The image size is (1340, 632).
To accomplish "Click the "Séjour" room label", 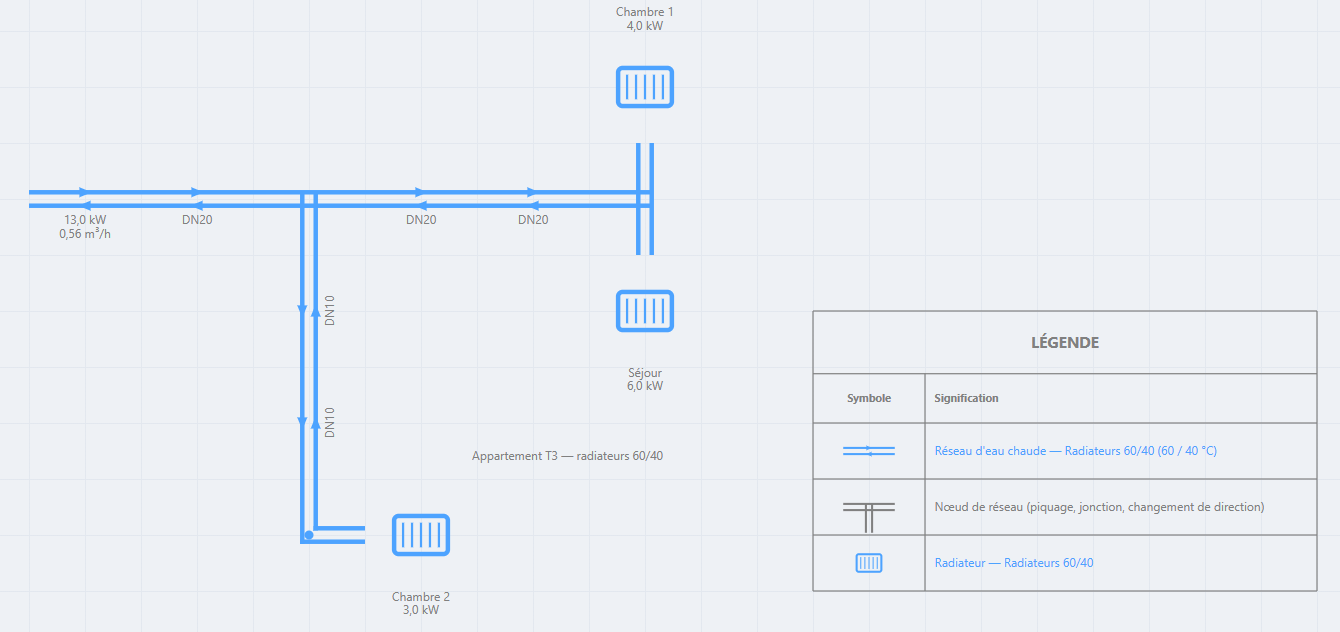I will (645, 373).
